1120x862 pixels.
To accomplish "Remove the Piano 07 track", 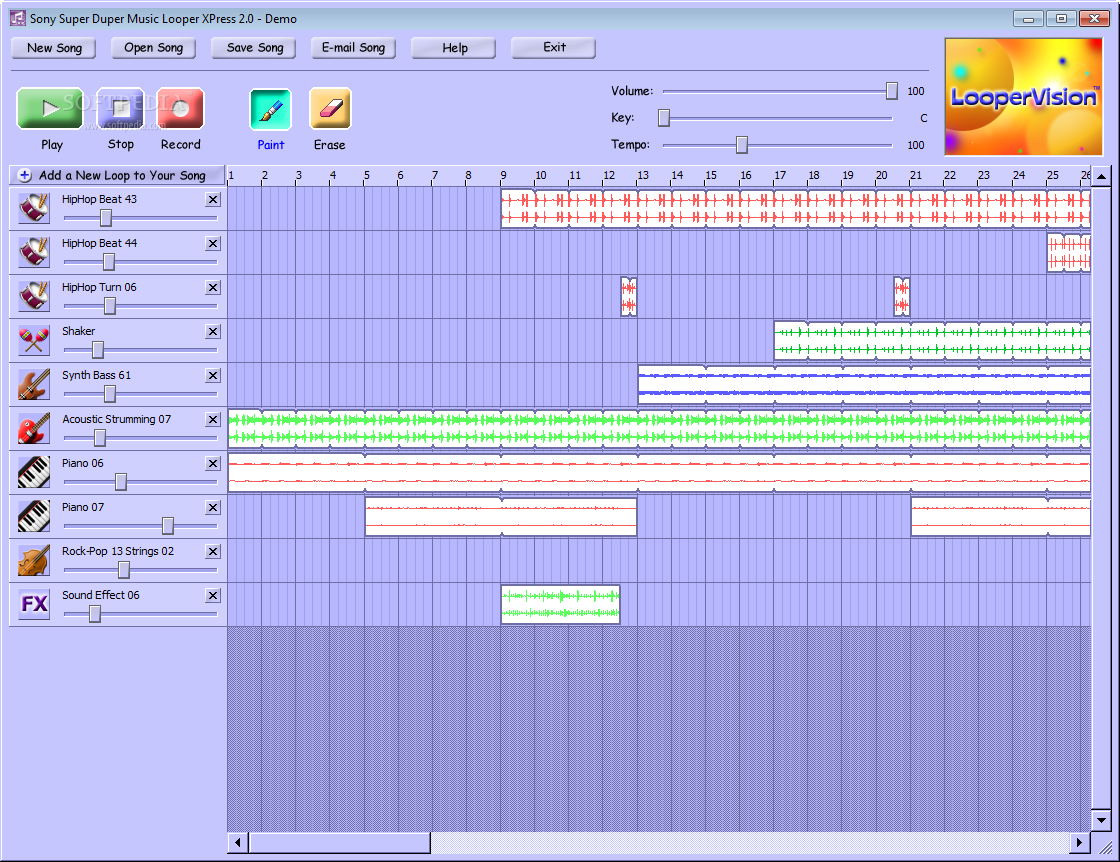I will point(213,507).
